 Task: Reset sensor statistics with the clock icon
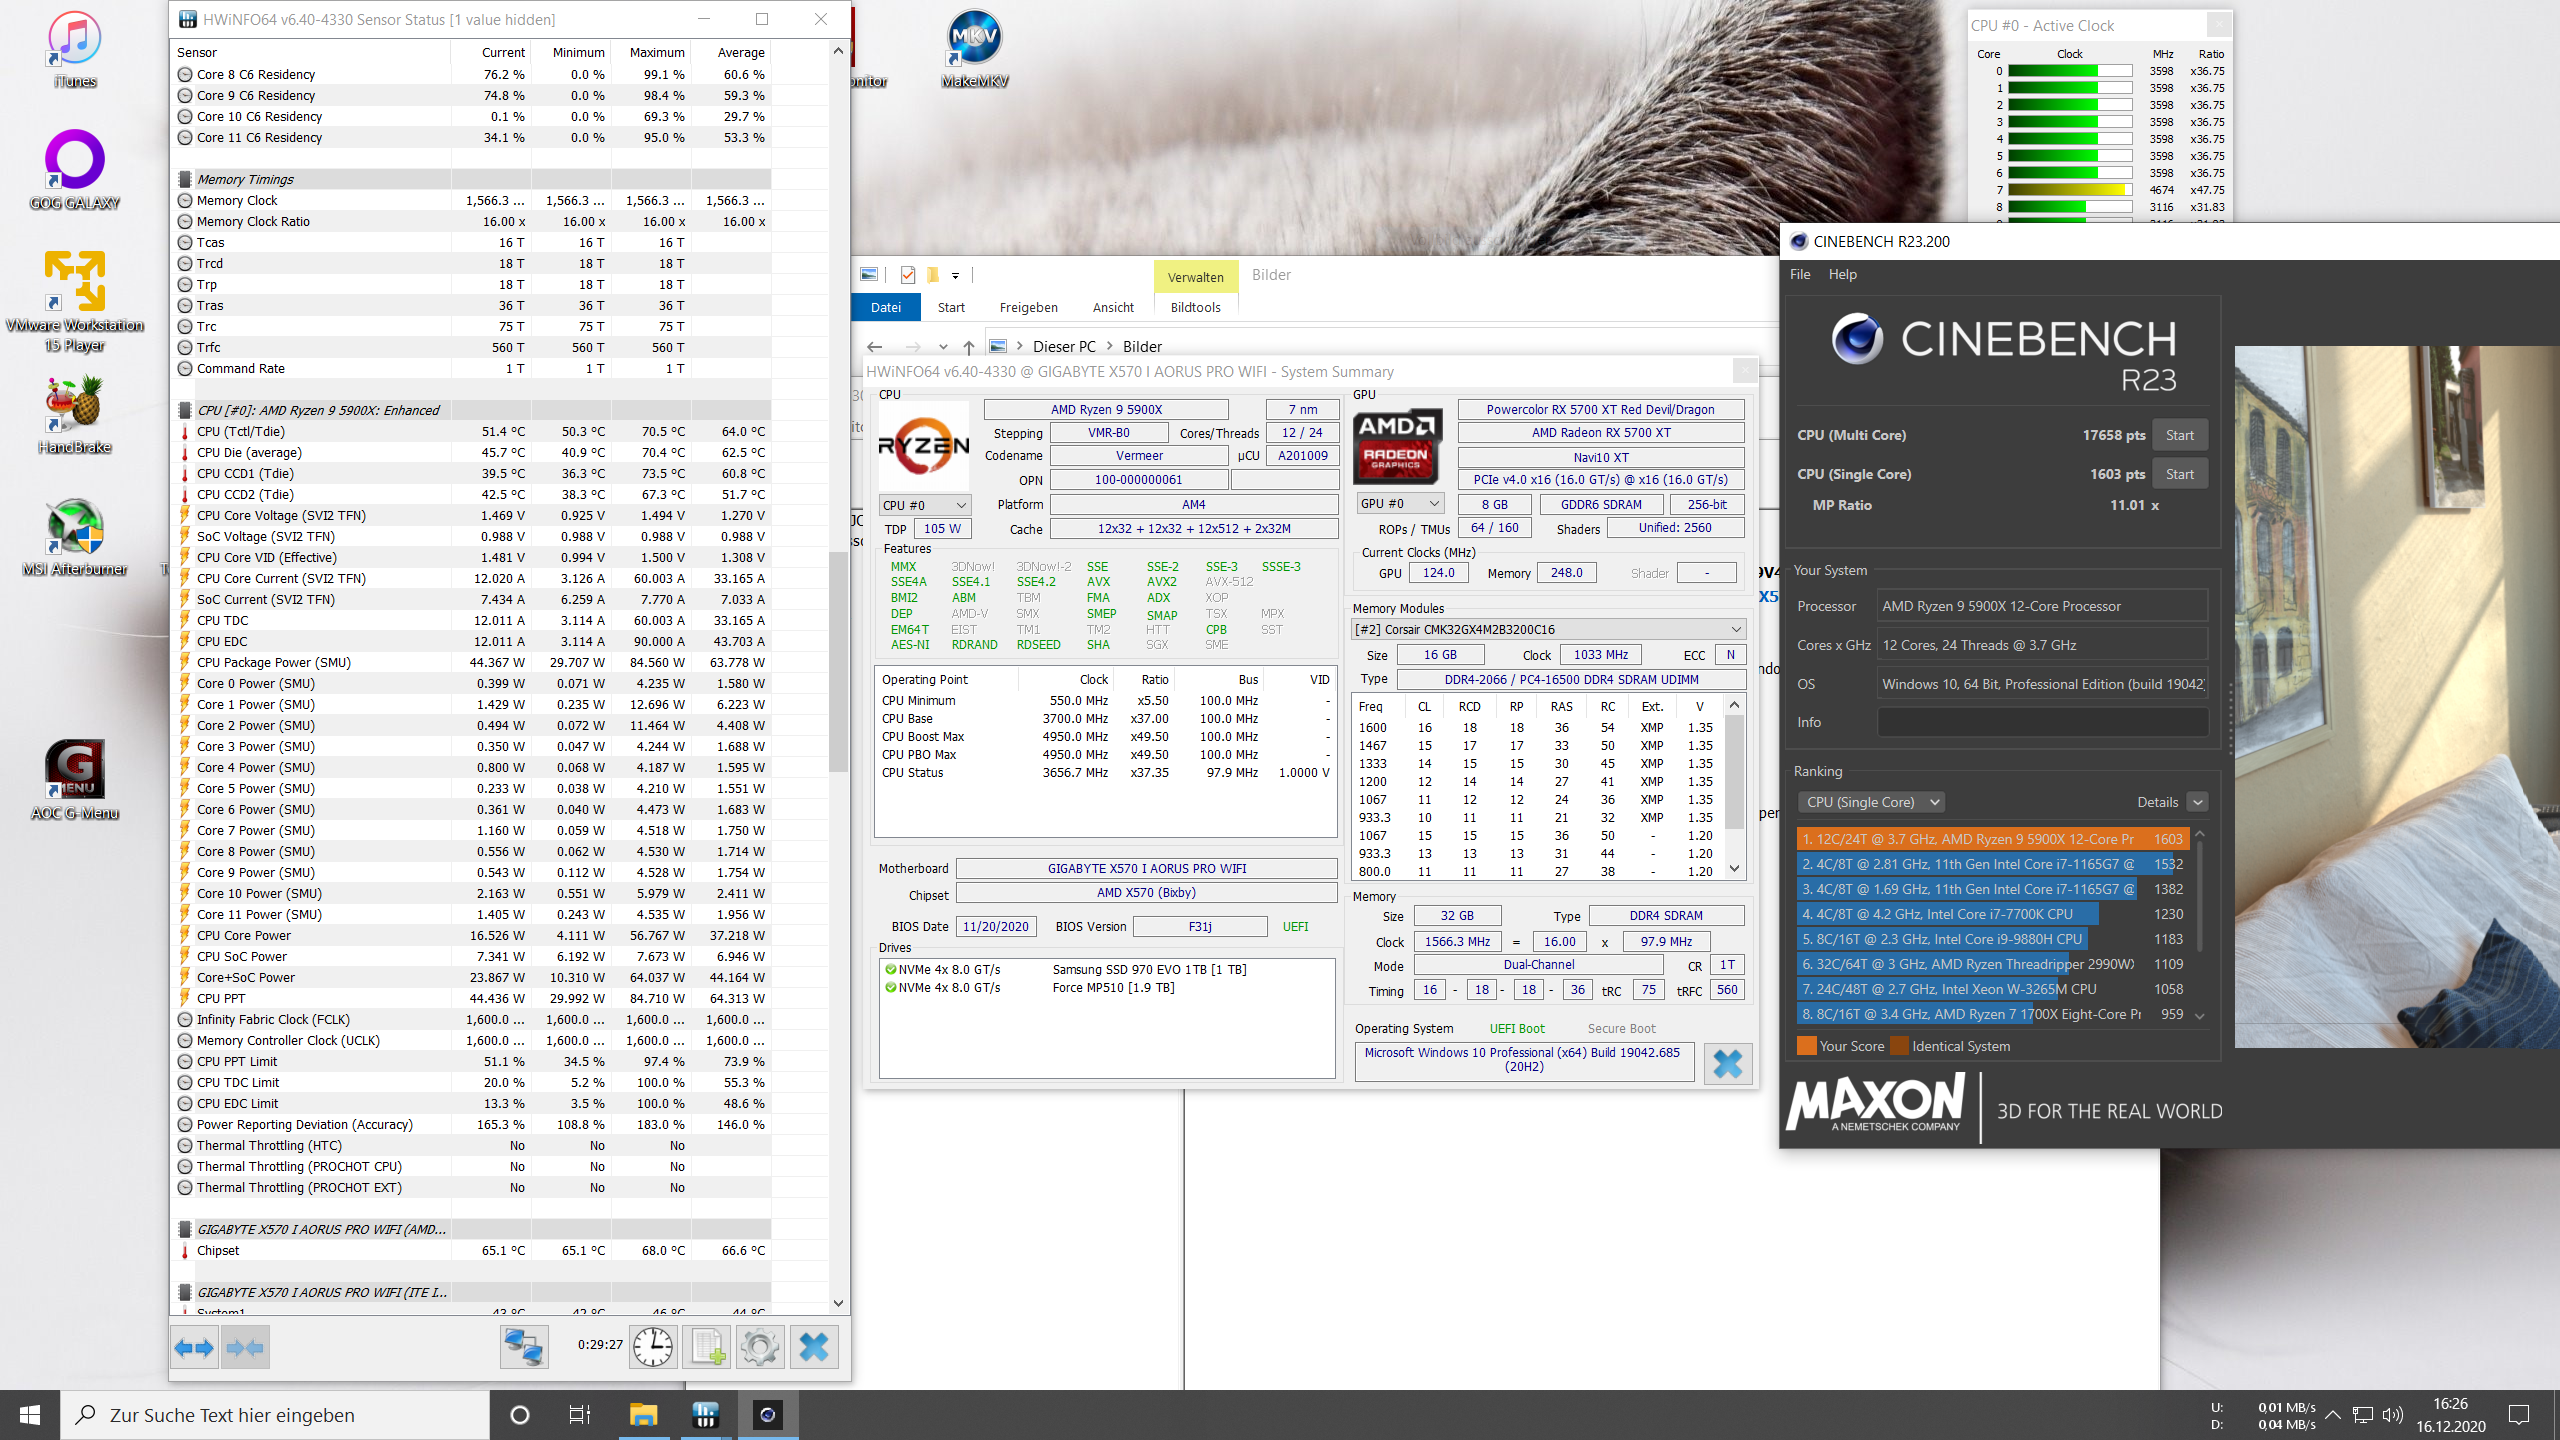click(653, 1347)
